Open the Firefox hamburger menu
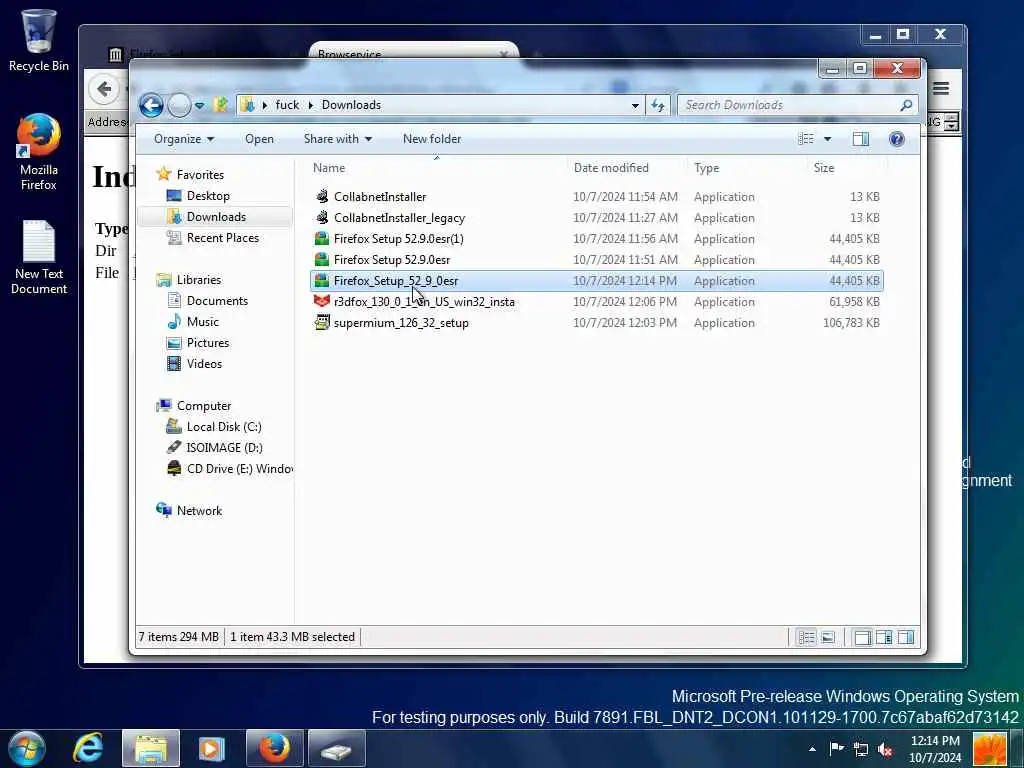 (940, 88)
